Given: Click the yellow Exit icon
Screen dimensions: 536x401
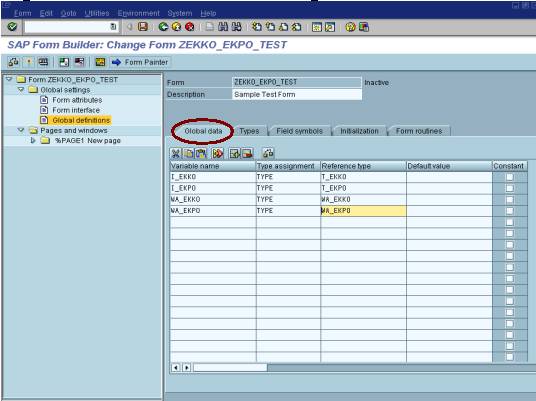Looking at the screenshot, I should 176,27.
